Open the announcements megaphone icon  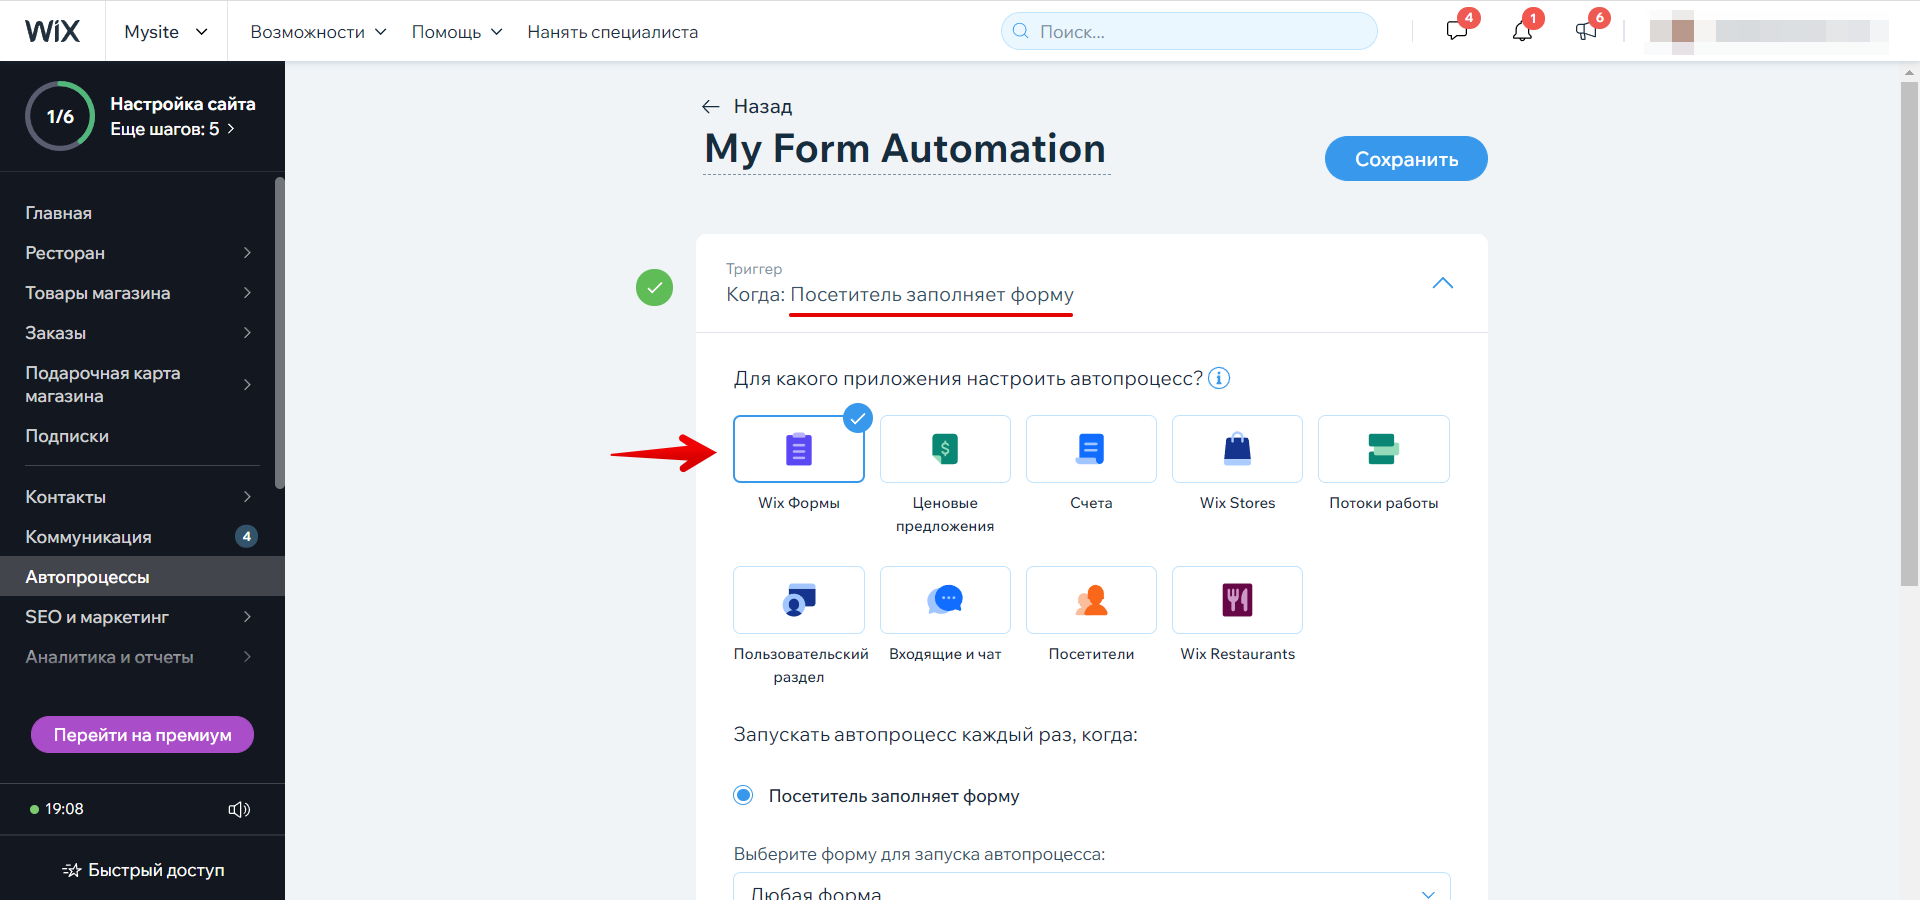pyautogui.click(x=1586, y=31)
